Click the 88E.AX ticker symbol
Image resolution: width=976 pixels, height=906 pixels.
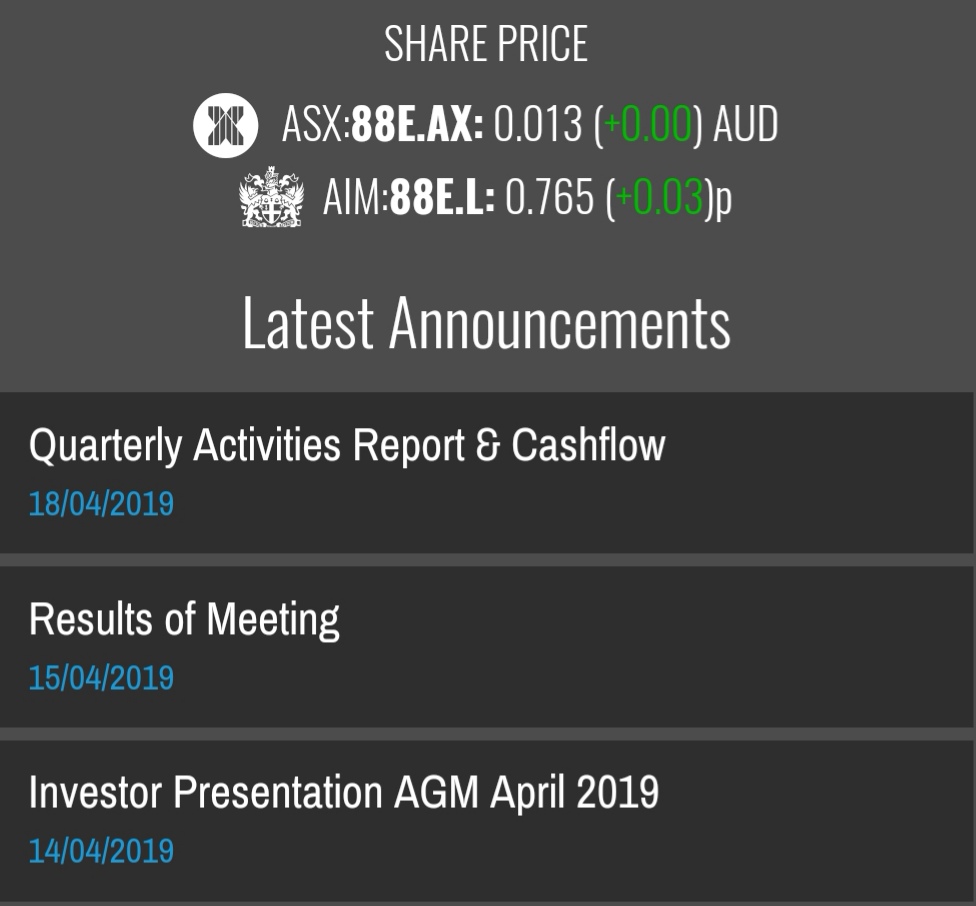pos(417,125)
